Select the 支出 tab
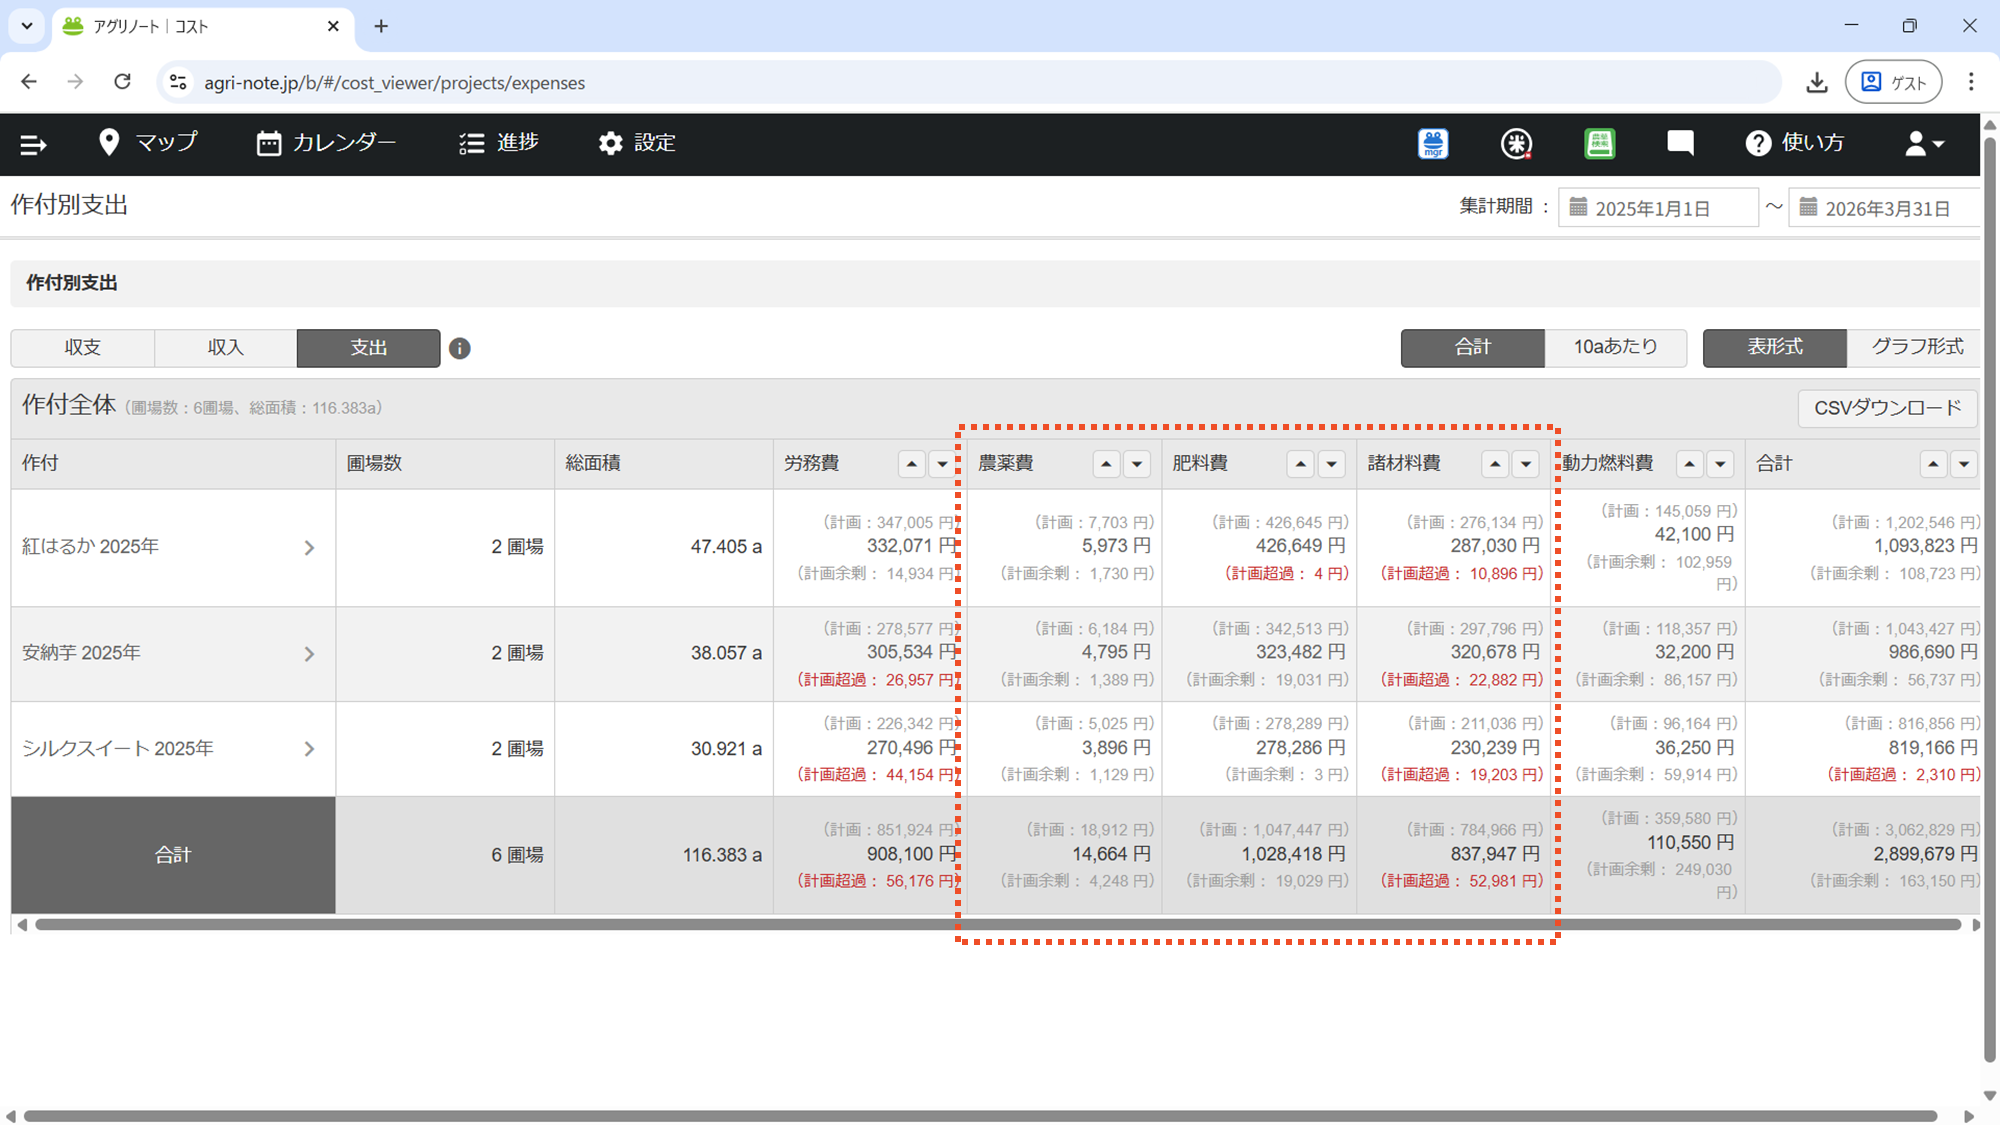The image size is (2000, 1125). click(x=369, y=347)
